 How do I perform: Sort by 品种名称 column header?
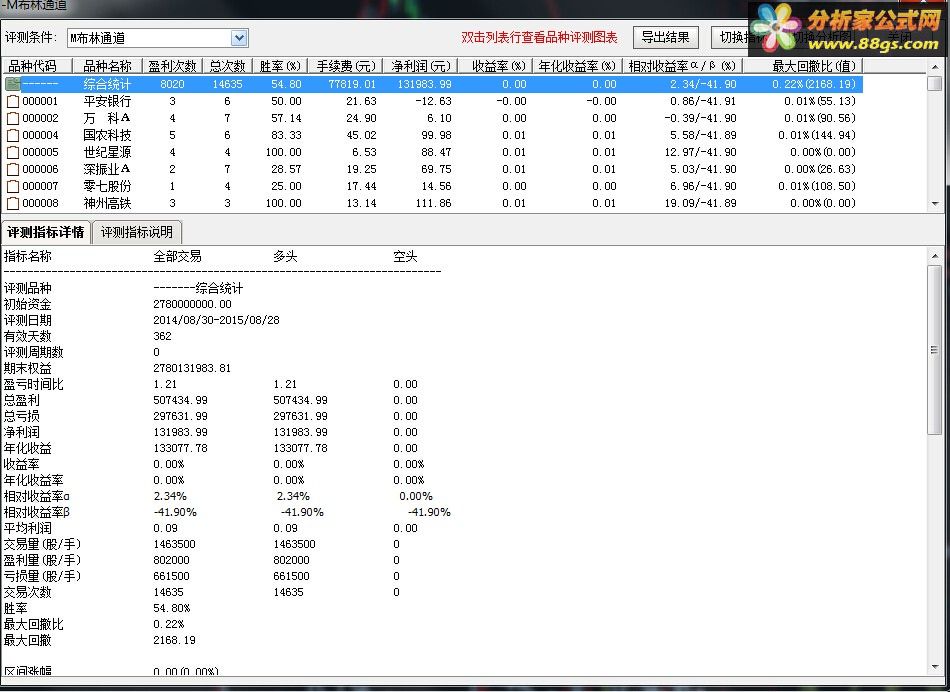coord(107,66)
